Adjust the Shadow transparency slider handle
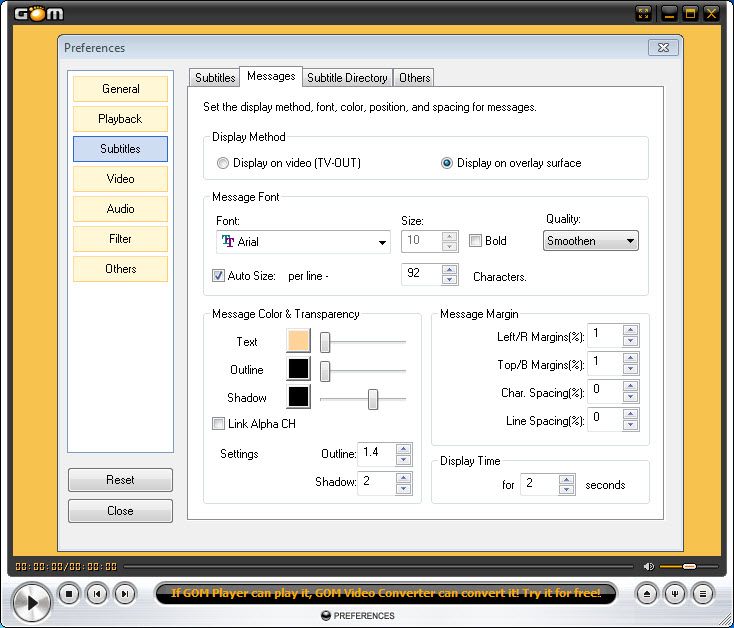The image size is (734, 628). tap(373, 399)
